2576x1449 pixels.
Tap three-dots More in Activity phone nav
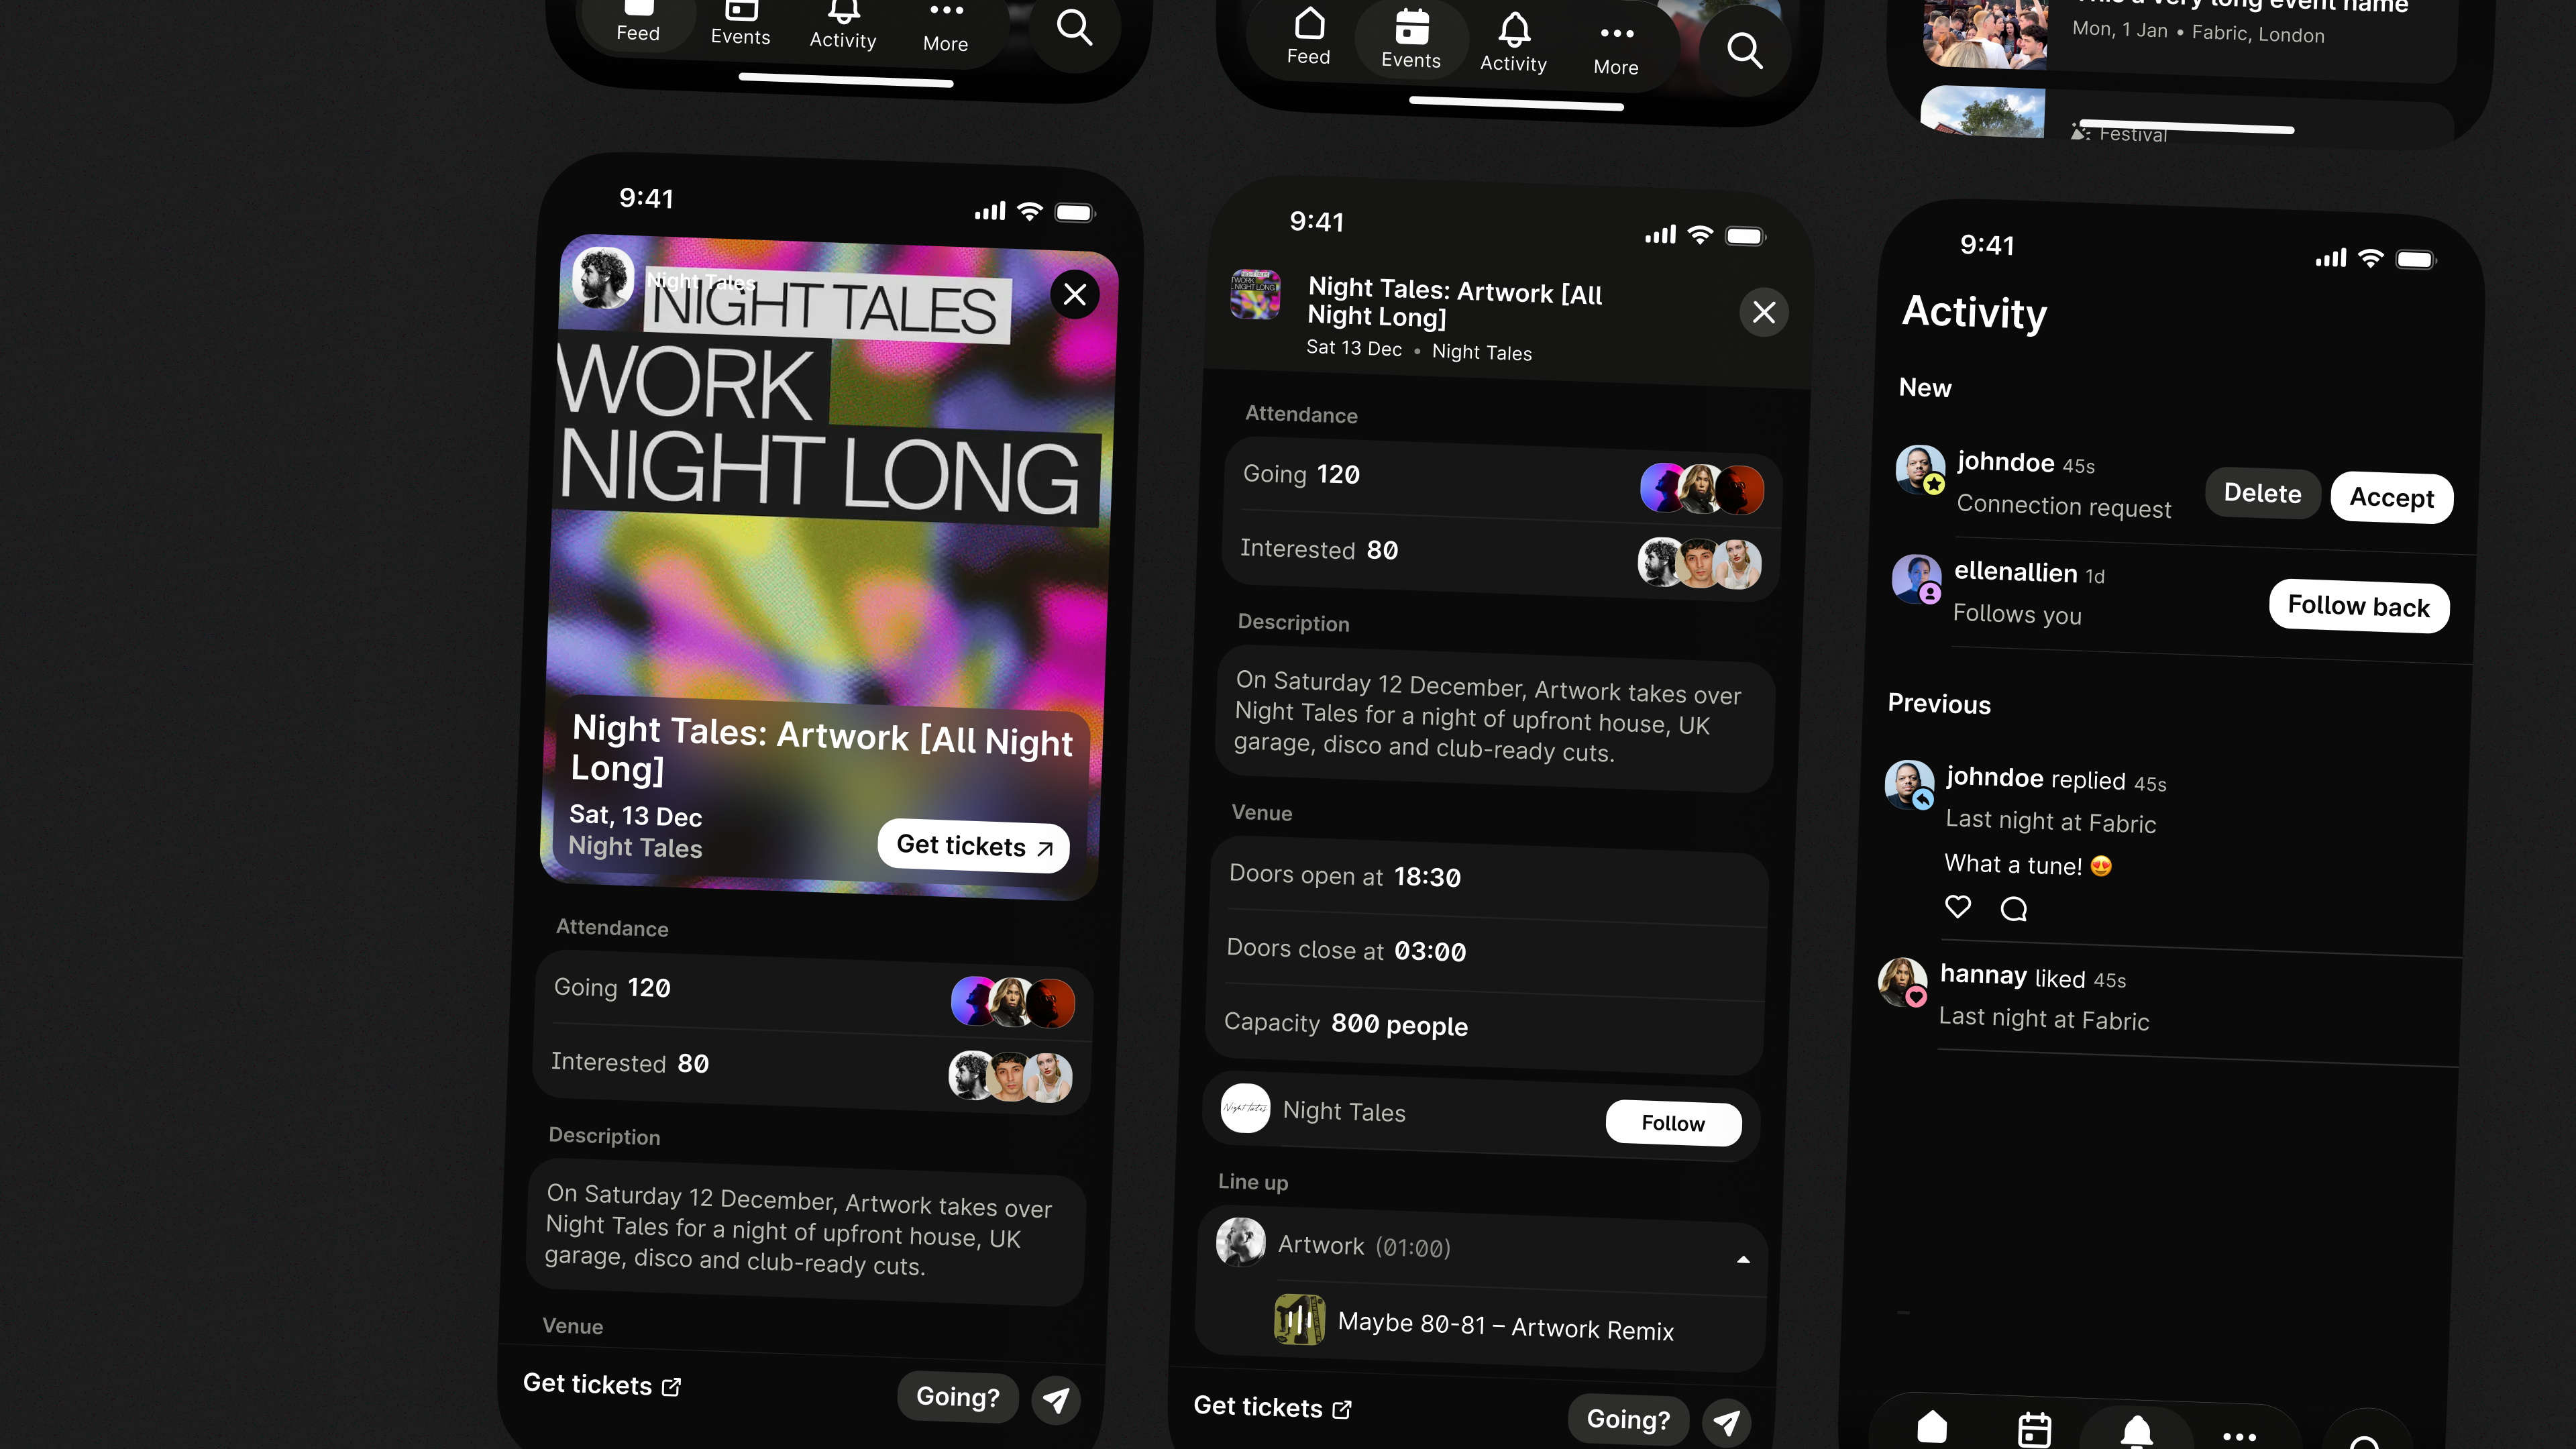click(x=2238, y=1436)
